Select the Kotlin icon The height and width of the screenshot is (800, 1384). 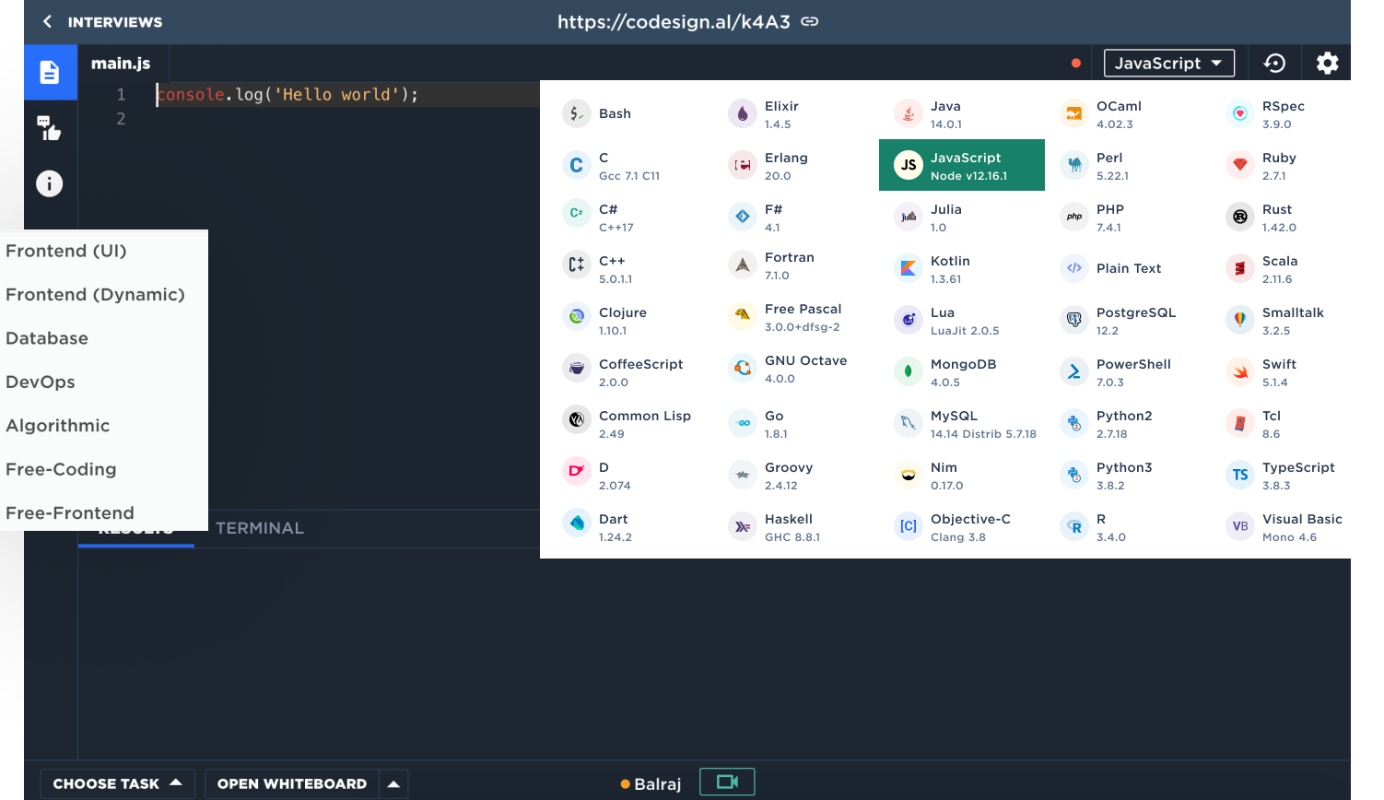coord(908,269)
